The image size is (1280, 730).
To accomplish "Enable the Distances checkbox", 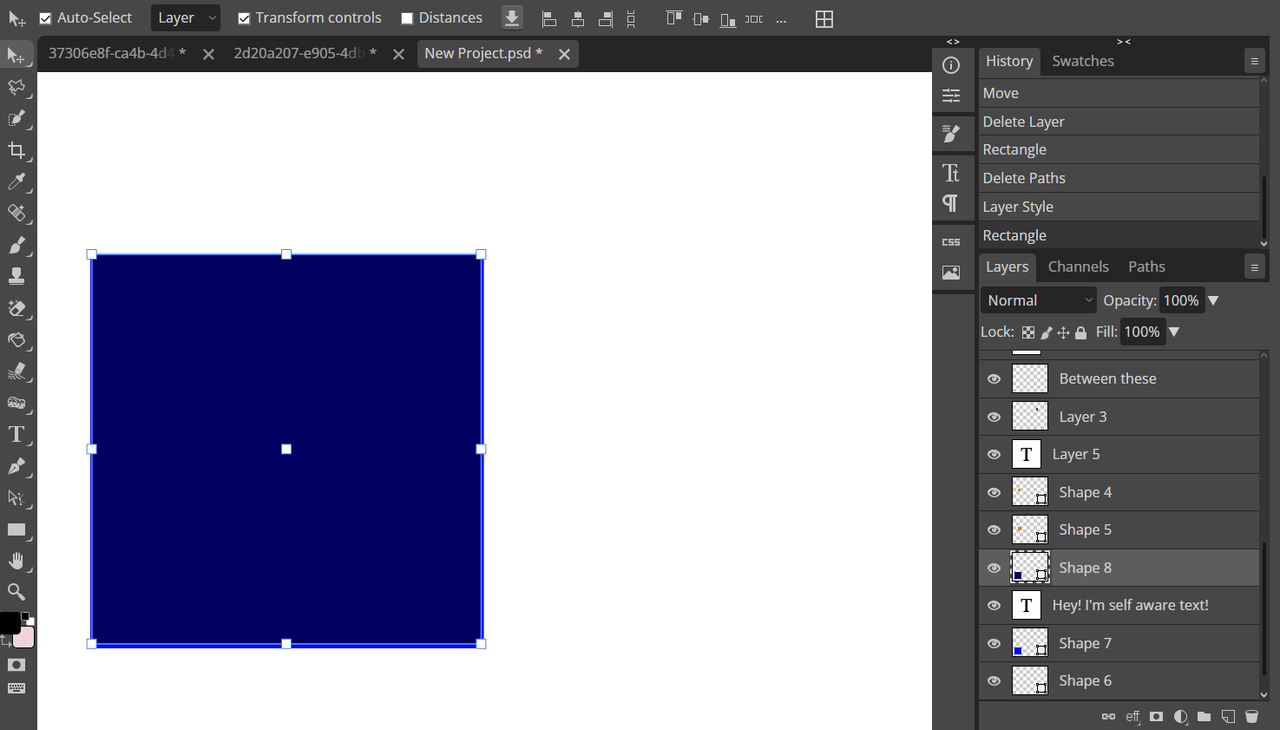I will (407, 18).
